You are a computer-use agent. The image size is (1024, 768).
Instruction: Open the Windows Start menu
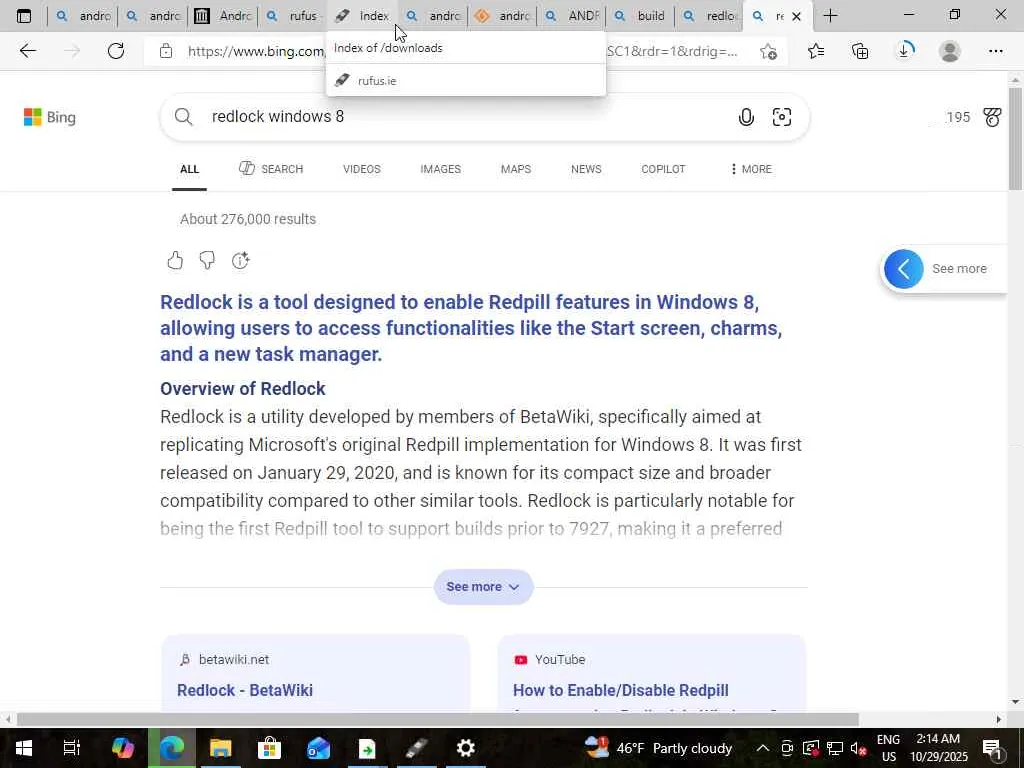coord(24,748)
